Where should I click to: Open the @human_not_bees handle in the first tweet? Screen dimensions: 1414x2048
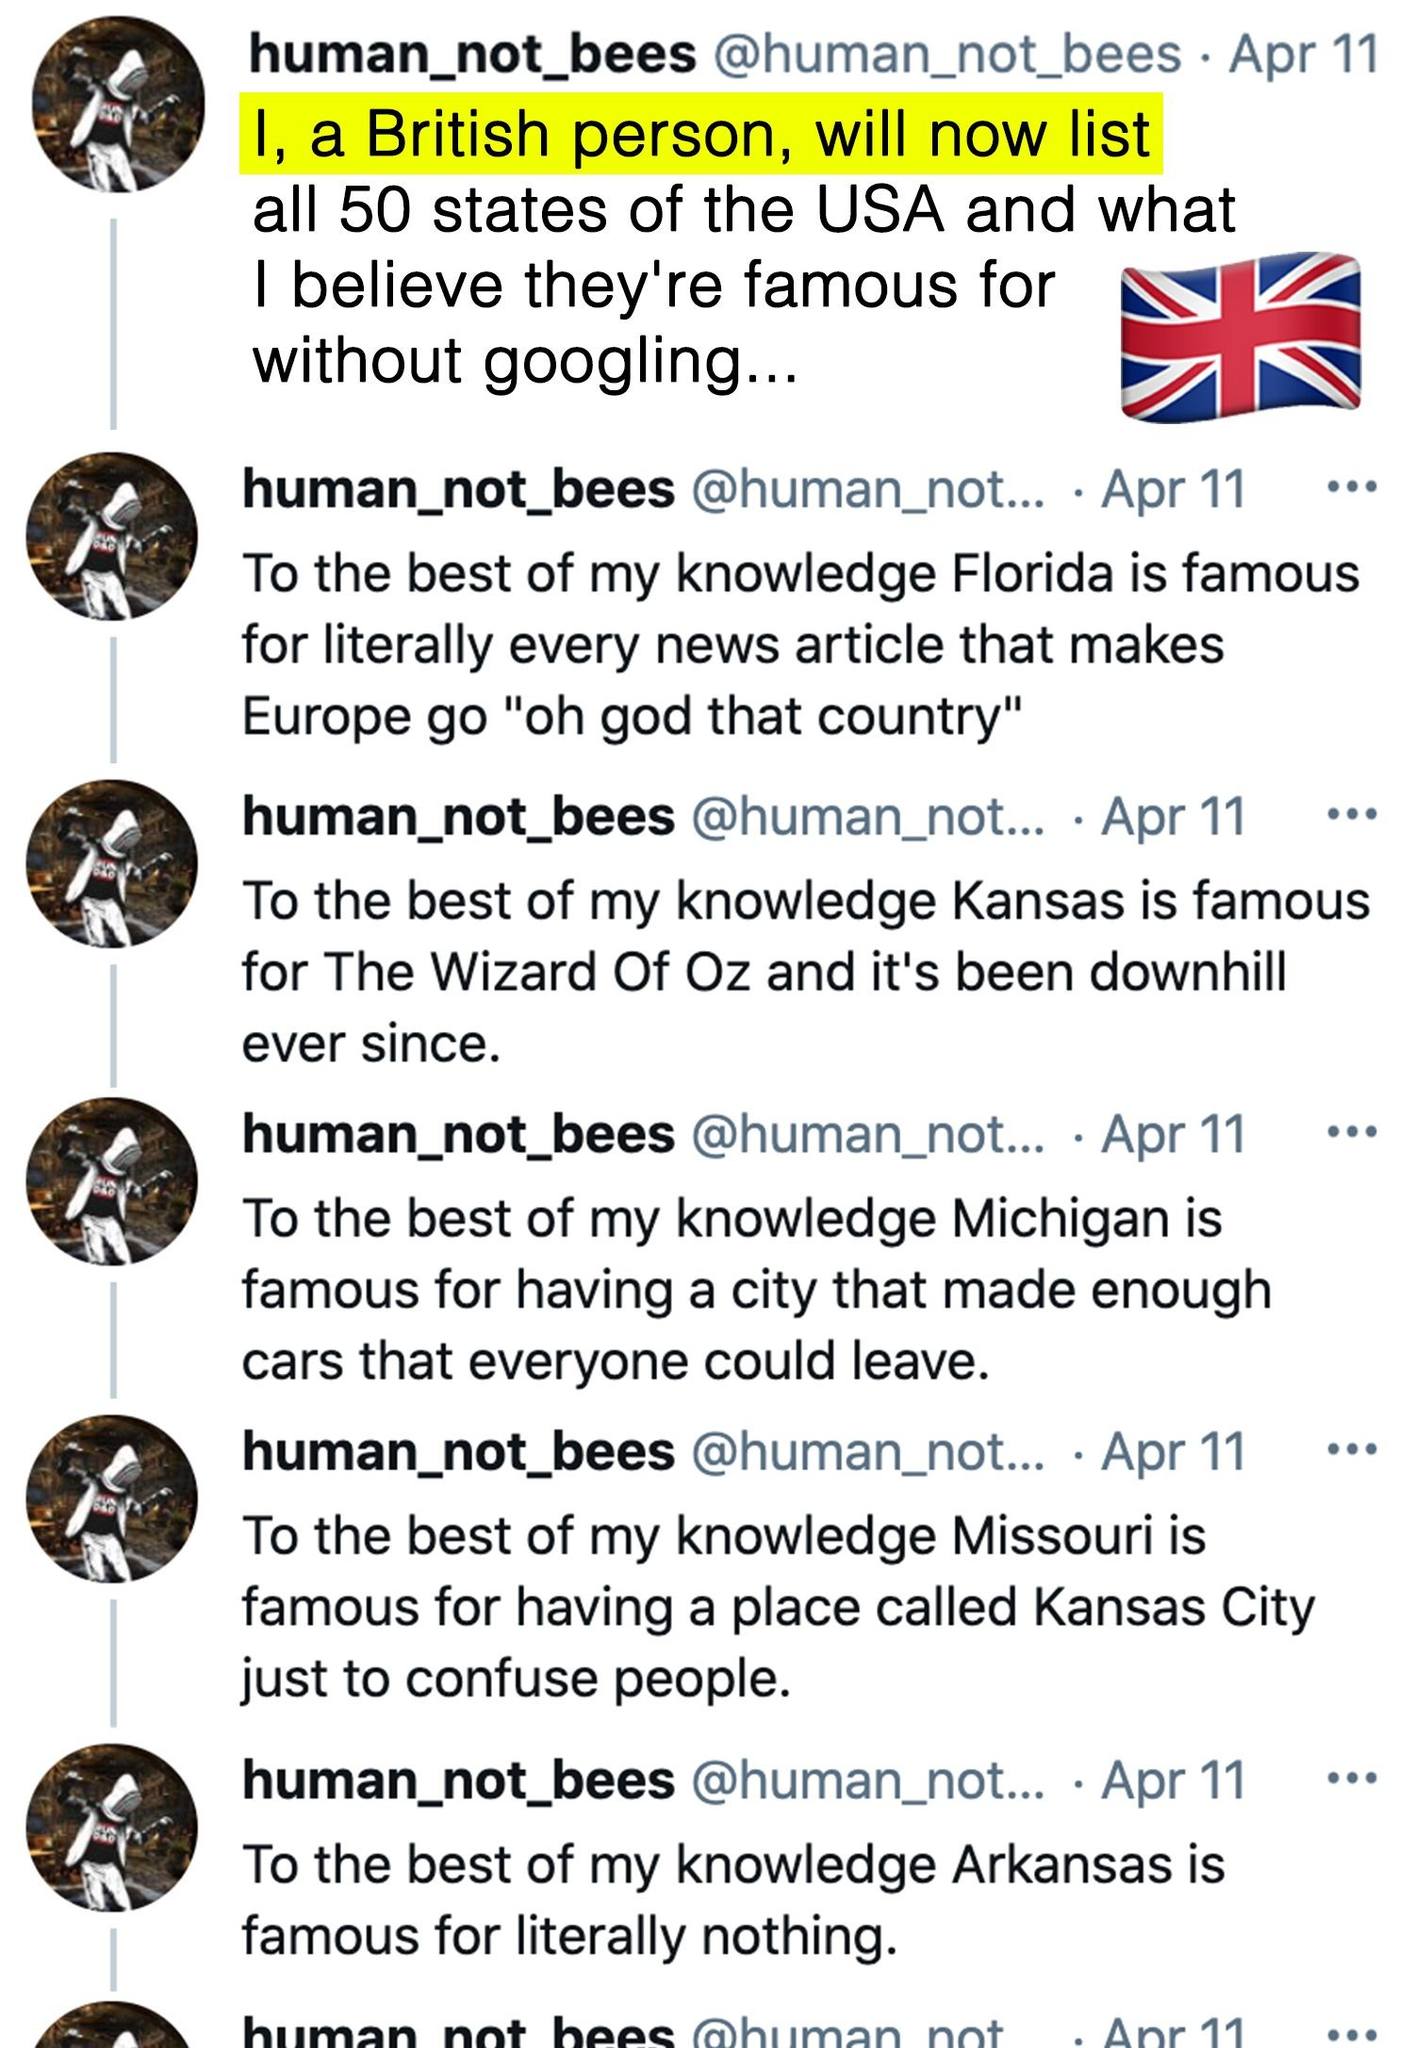pyautogui.click(x=946, y=54)
